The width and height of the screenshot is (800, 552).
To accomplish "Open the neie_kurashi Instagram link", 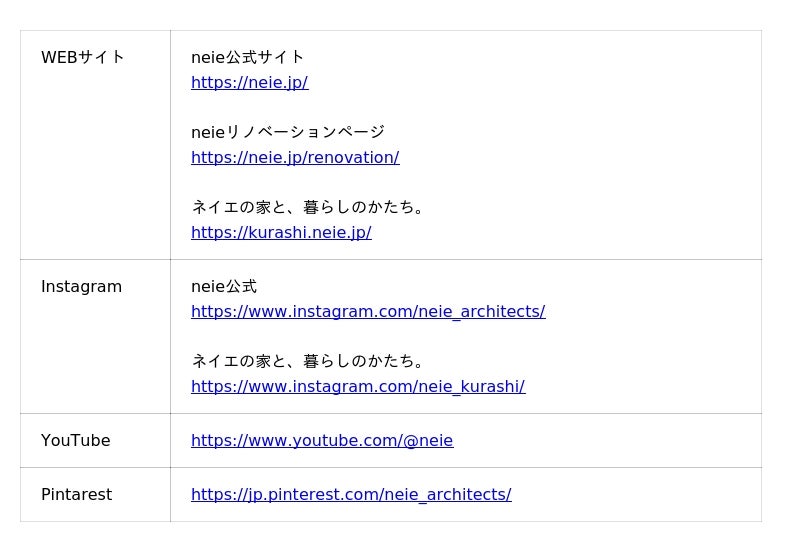I will (x=358, y=387).
